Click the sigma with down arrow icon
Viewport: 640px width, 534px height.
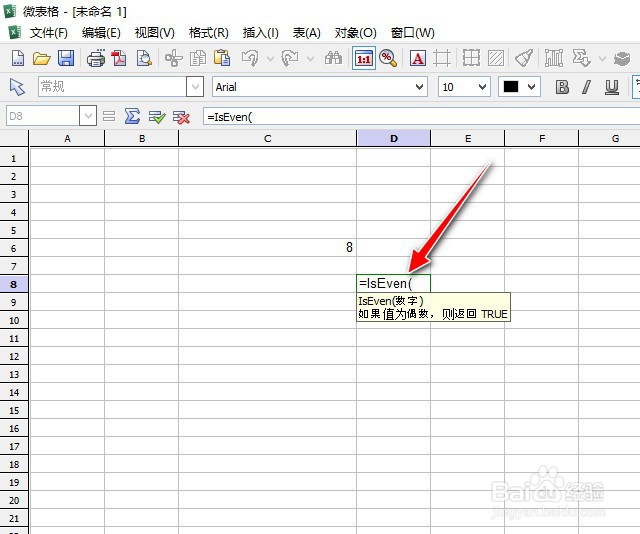[x=581, y=58]
